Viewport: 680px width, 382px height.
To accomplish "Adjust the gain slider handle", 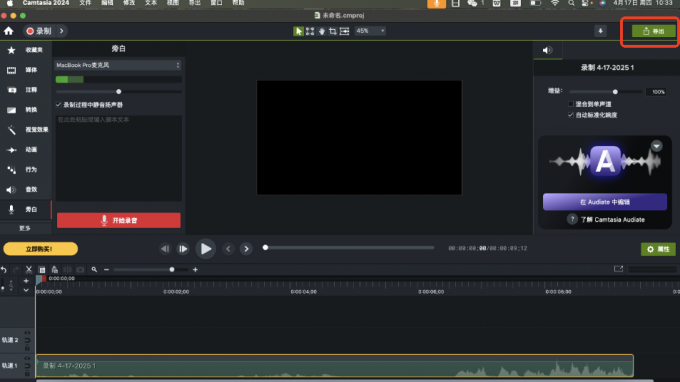I will click(615, 92).
